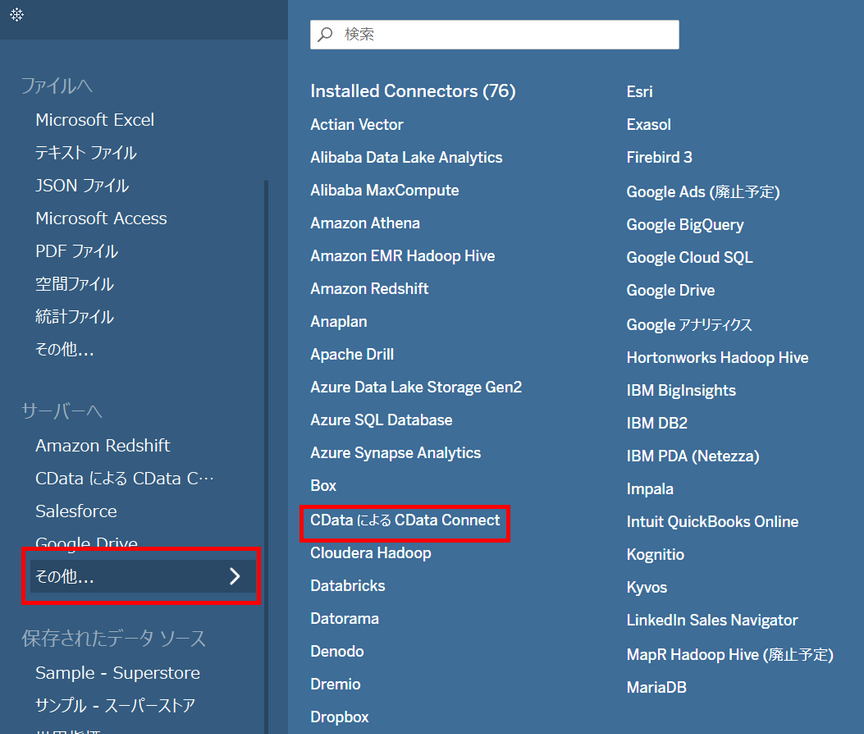
Task: Select the Esri connector
Action: click(x=639, y=91)
